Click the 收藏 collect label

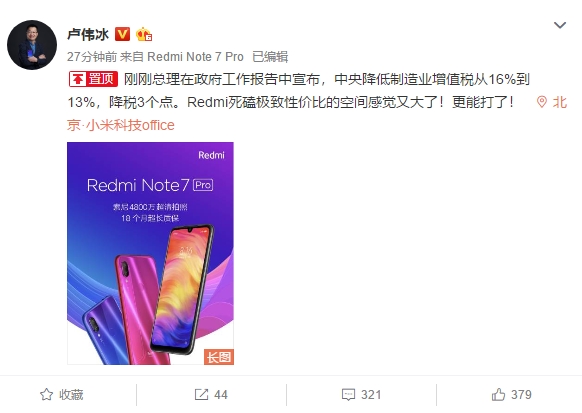point(71,394)
